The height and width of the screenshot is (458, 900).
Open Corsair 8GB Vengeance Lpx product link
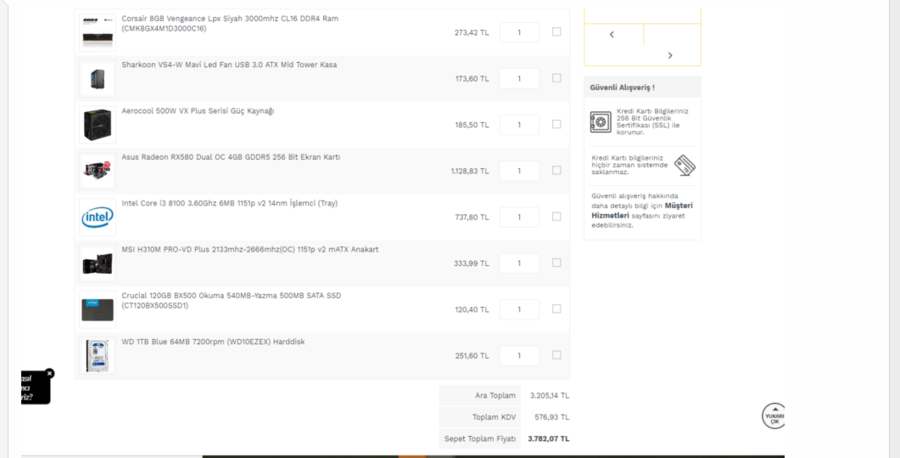coord(230,24)
